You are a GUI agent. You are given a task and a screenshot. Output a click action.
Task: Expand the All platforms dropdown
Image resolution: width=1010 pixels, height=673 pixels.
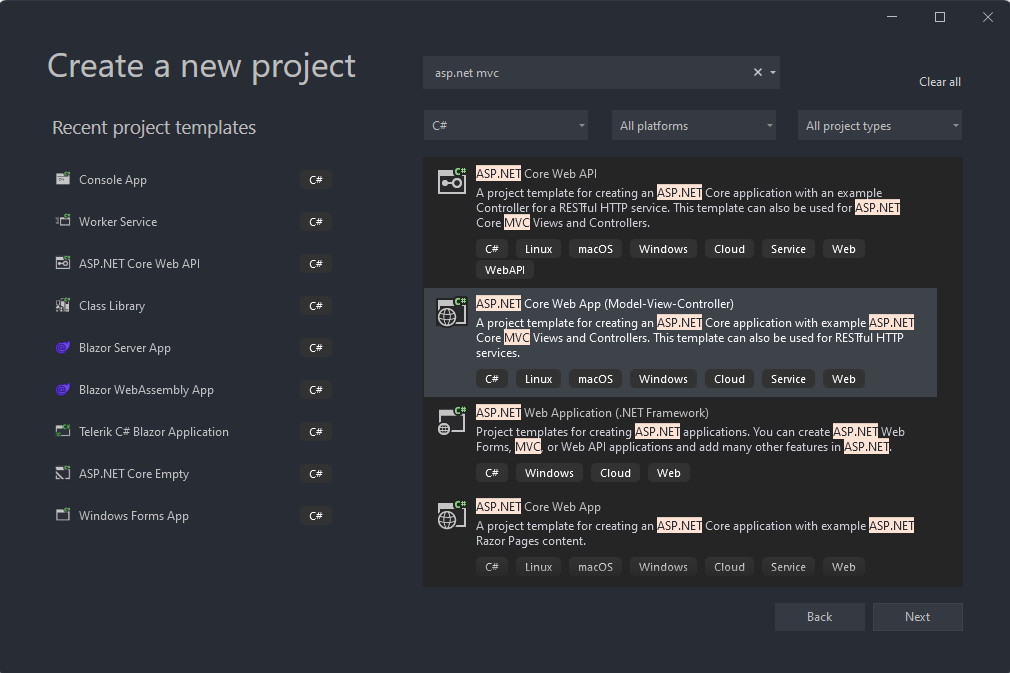[694, 126]
